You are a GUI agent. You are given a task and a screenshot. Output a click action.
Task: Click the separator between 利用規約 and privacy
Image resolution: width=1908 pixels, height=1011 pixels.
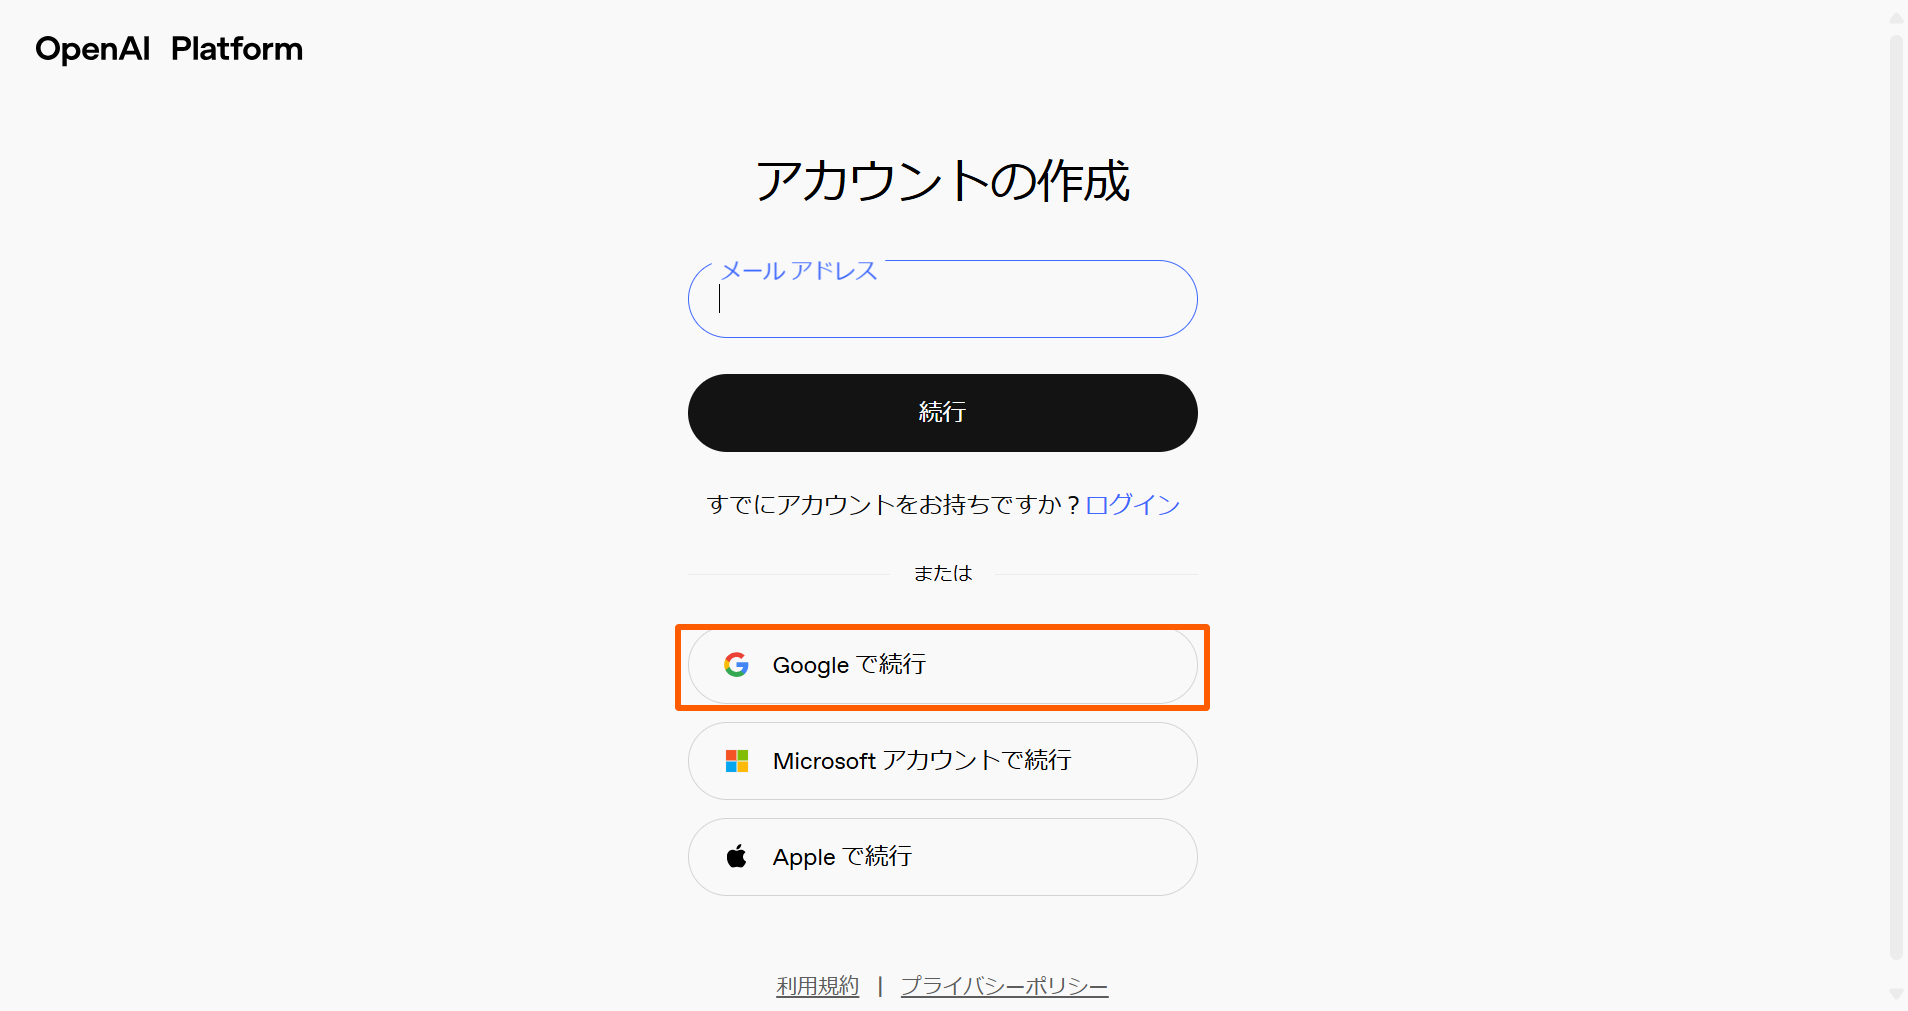879,985
